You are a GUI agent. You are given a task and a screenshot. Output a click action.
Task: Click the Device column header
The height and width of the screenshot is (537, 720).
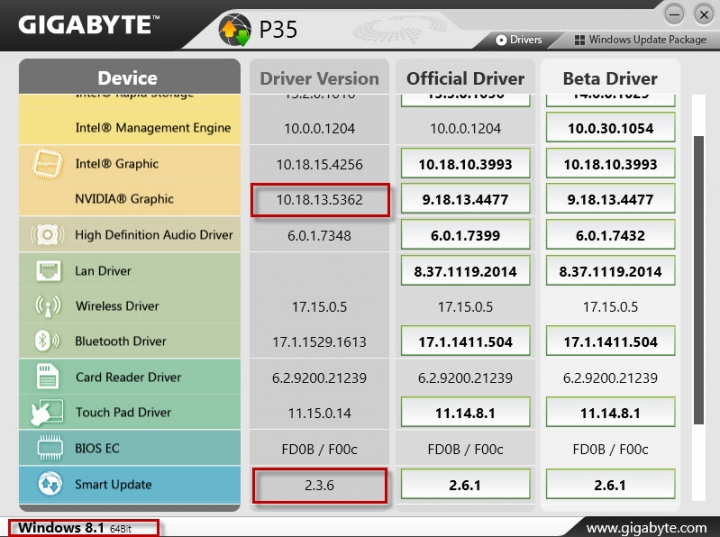(x=130, y=77)
